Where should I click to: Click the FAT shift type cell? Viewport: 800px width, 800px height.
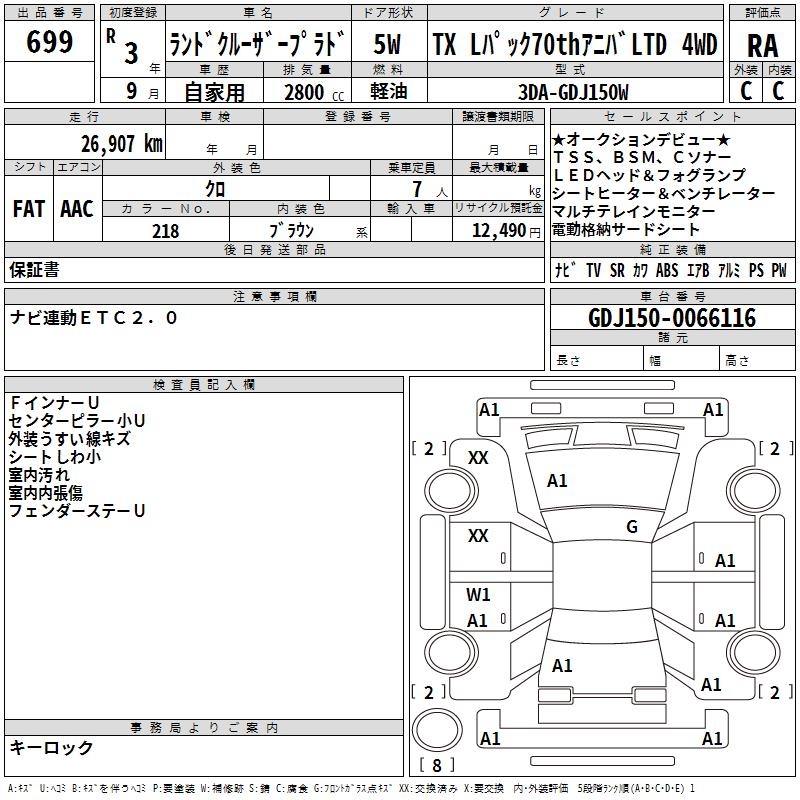tap(28, 209)
